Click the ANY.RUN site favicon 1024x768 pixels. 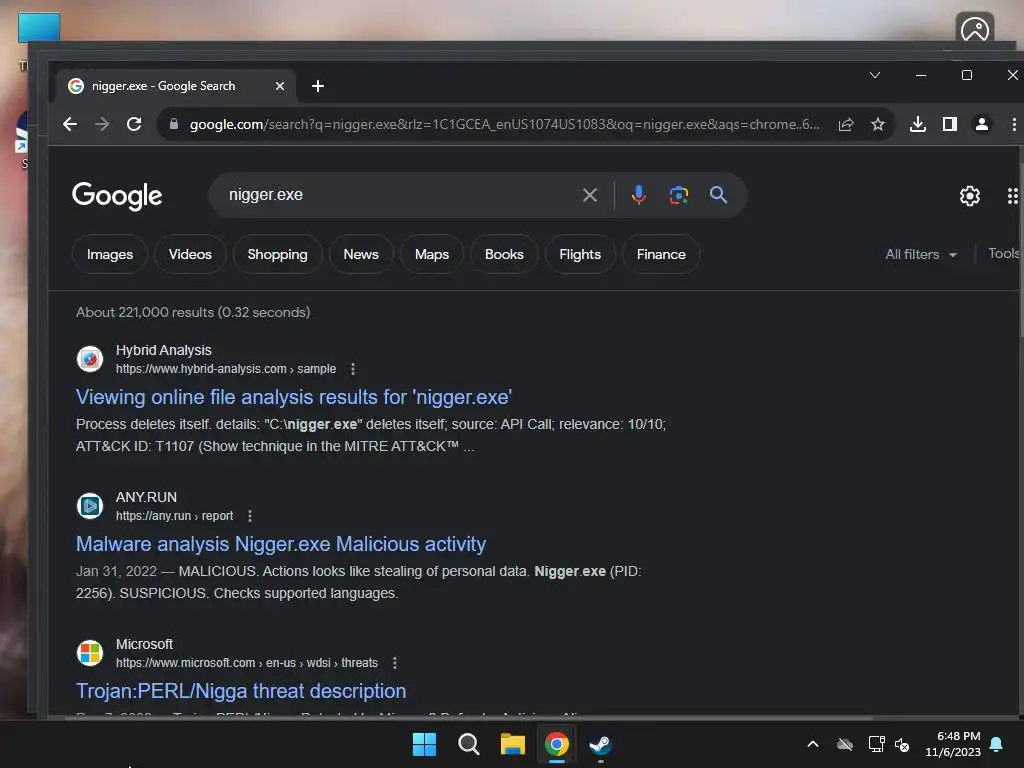[x=90, y=506]
